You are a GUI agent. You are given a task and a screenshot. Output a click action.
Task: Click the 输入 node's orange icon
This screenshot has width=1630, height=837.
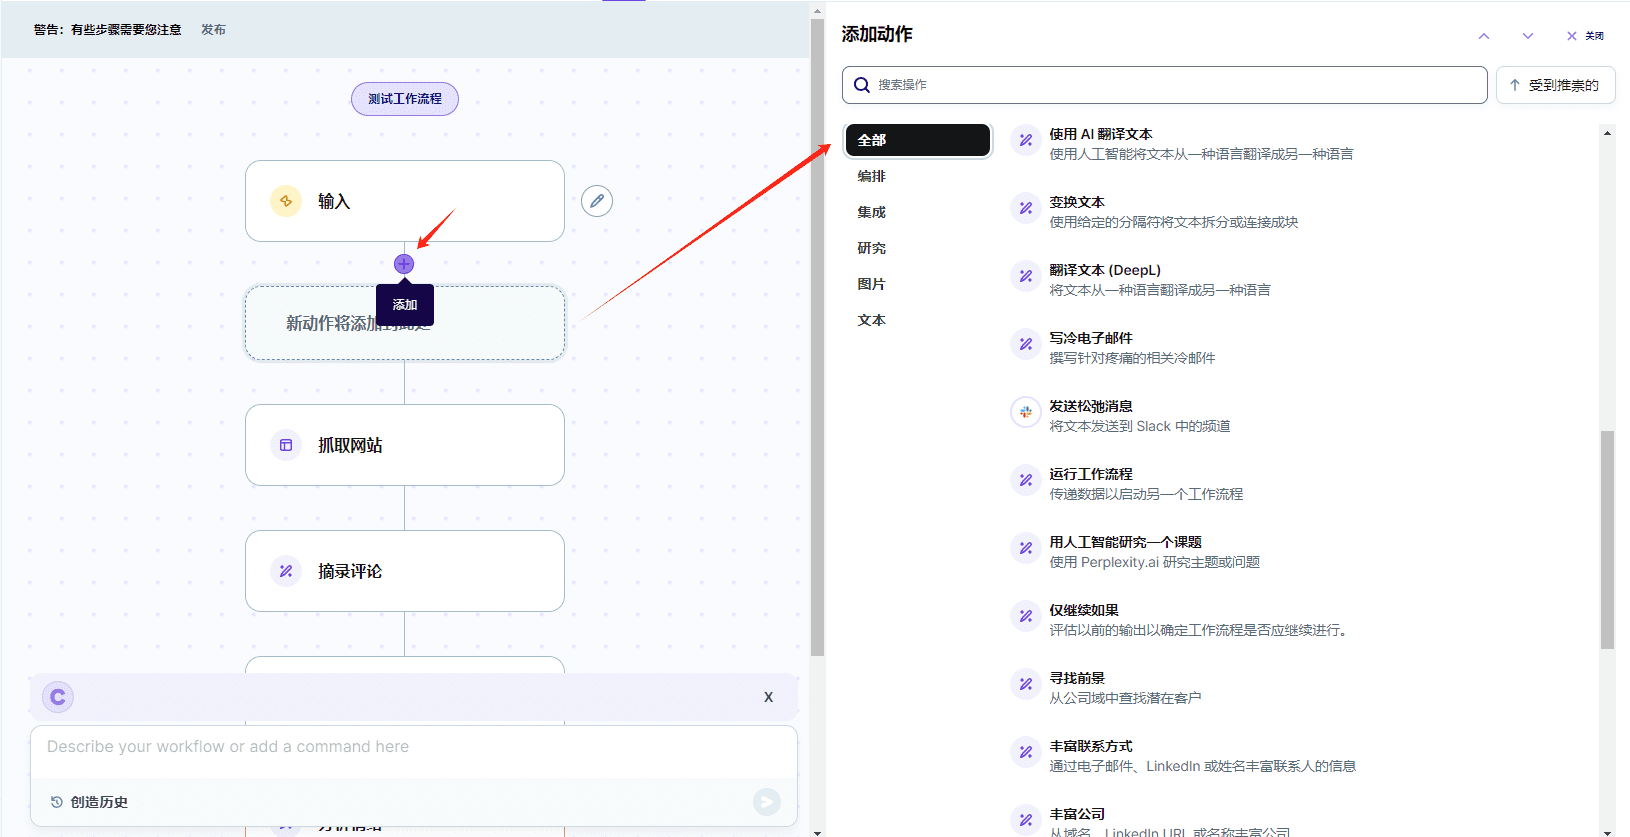286,201
